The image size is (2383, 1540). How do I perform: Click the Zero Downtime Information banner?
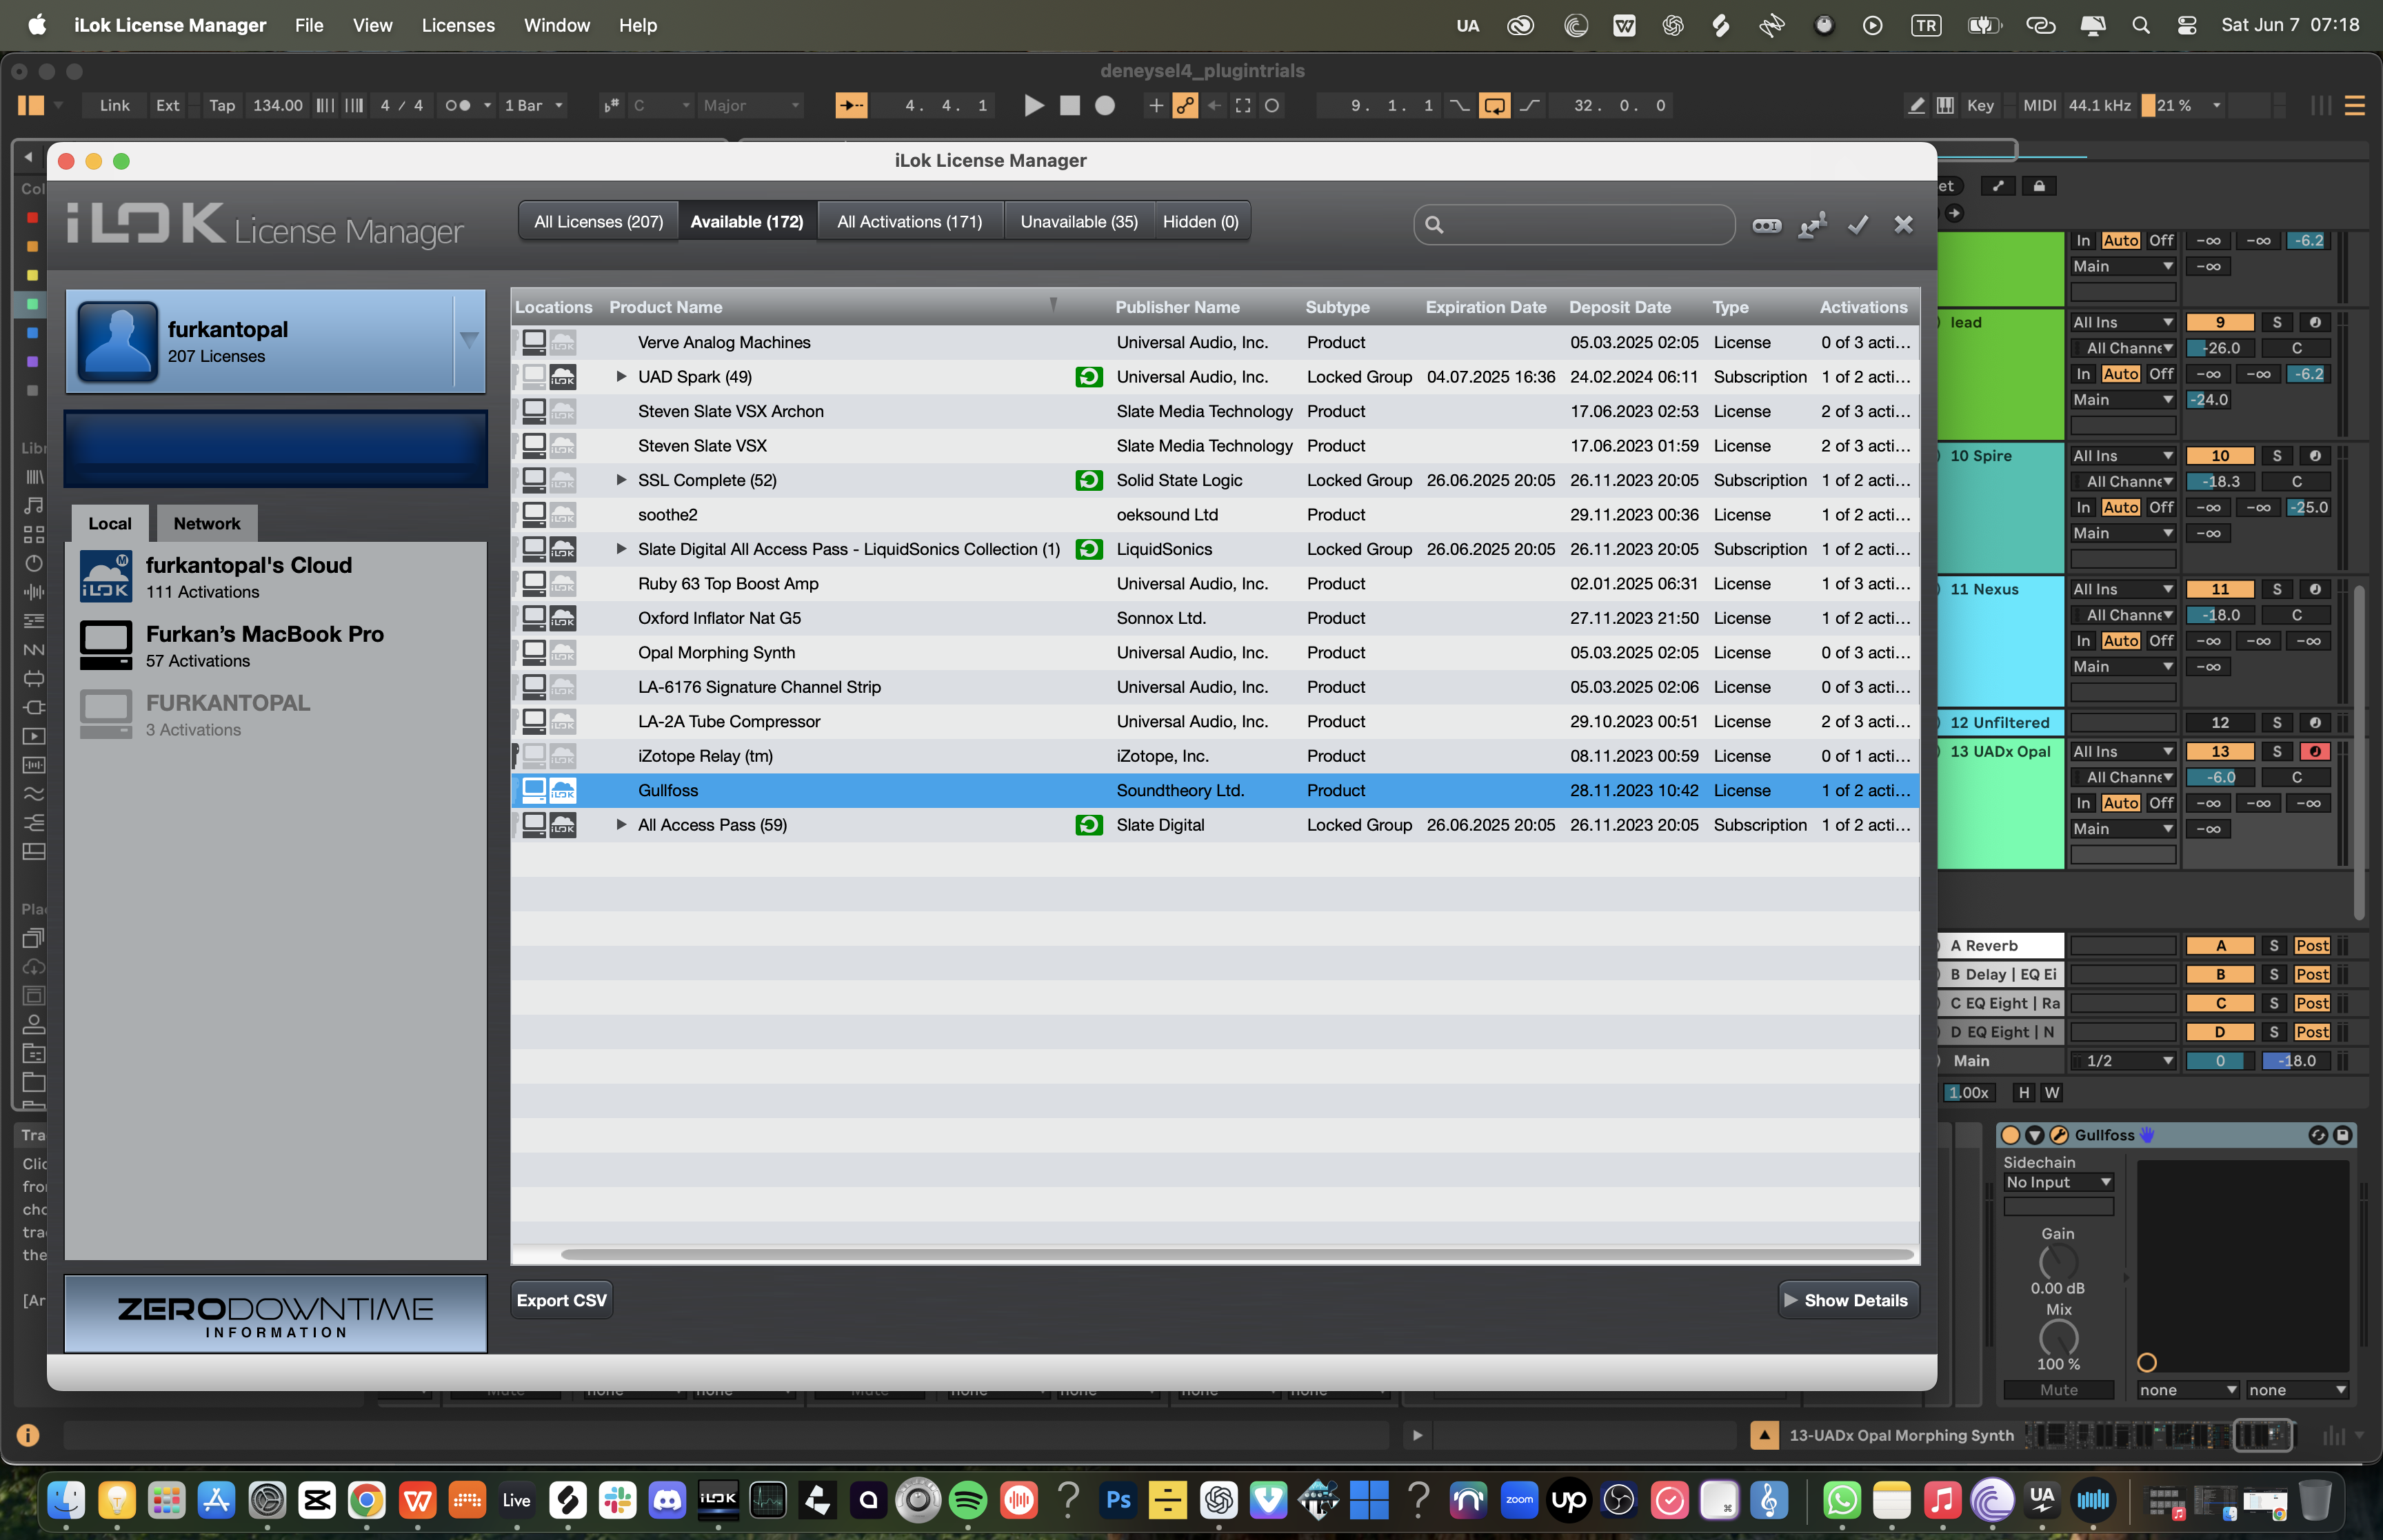coord(275,1313)
